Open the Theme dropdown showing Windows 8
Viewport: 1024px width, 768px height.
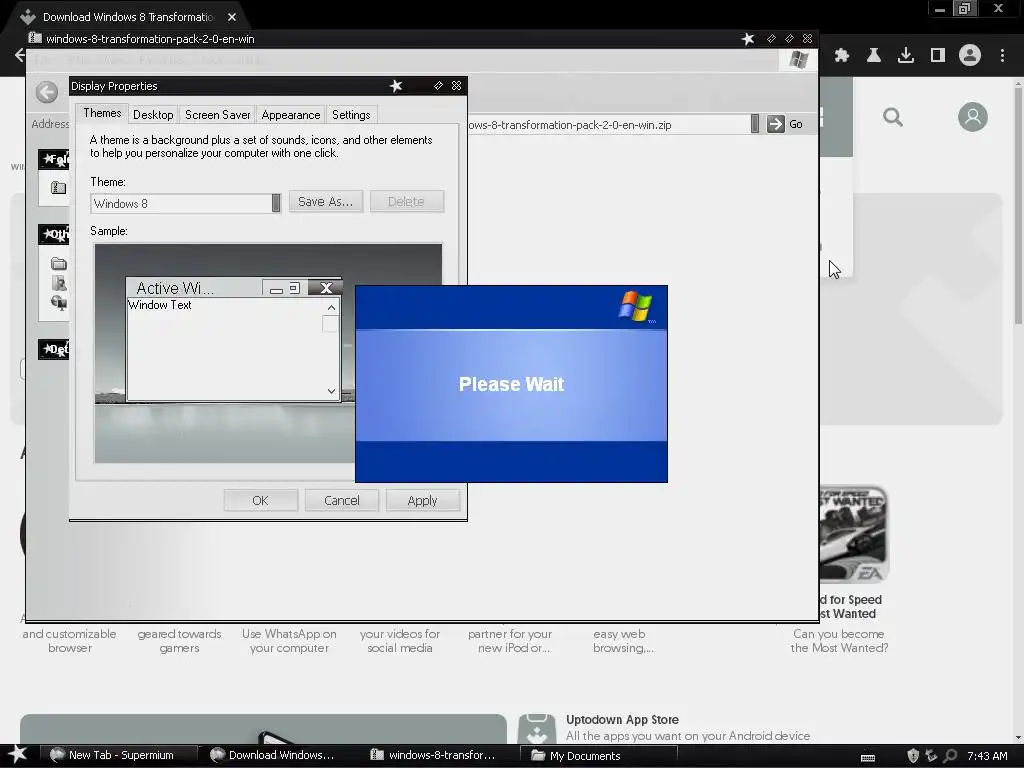point(185,203)
